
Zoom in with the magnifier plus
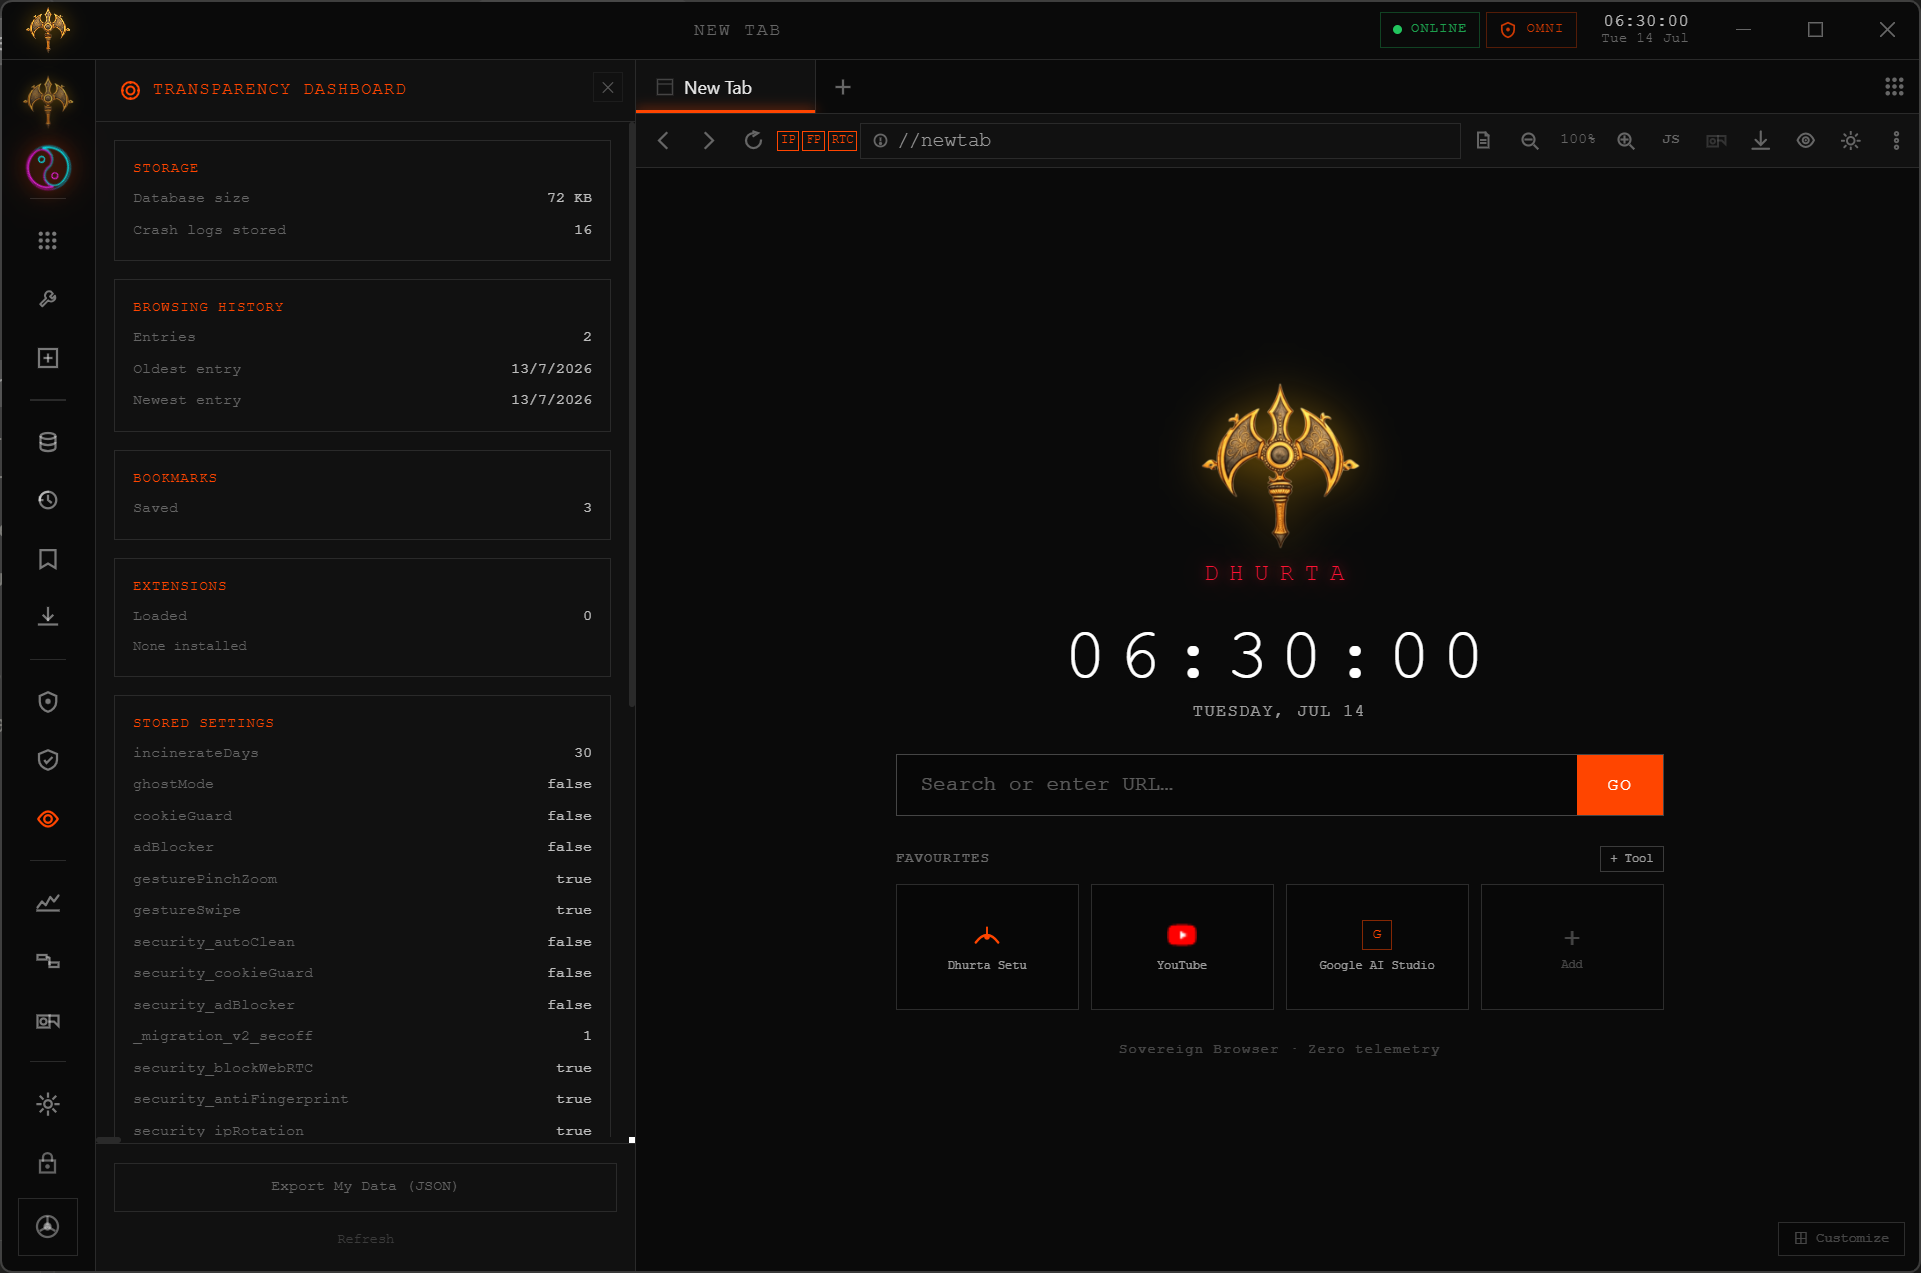pyautogui.click(x=1626, y=141)
